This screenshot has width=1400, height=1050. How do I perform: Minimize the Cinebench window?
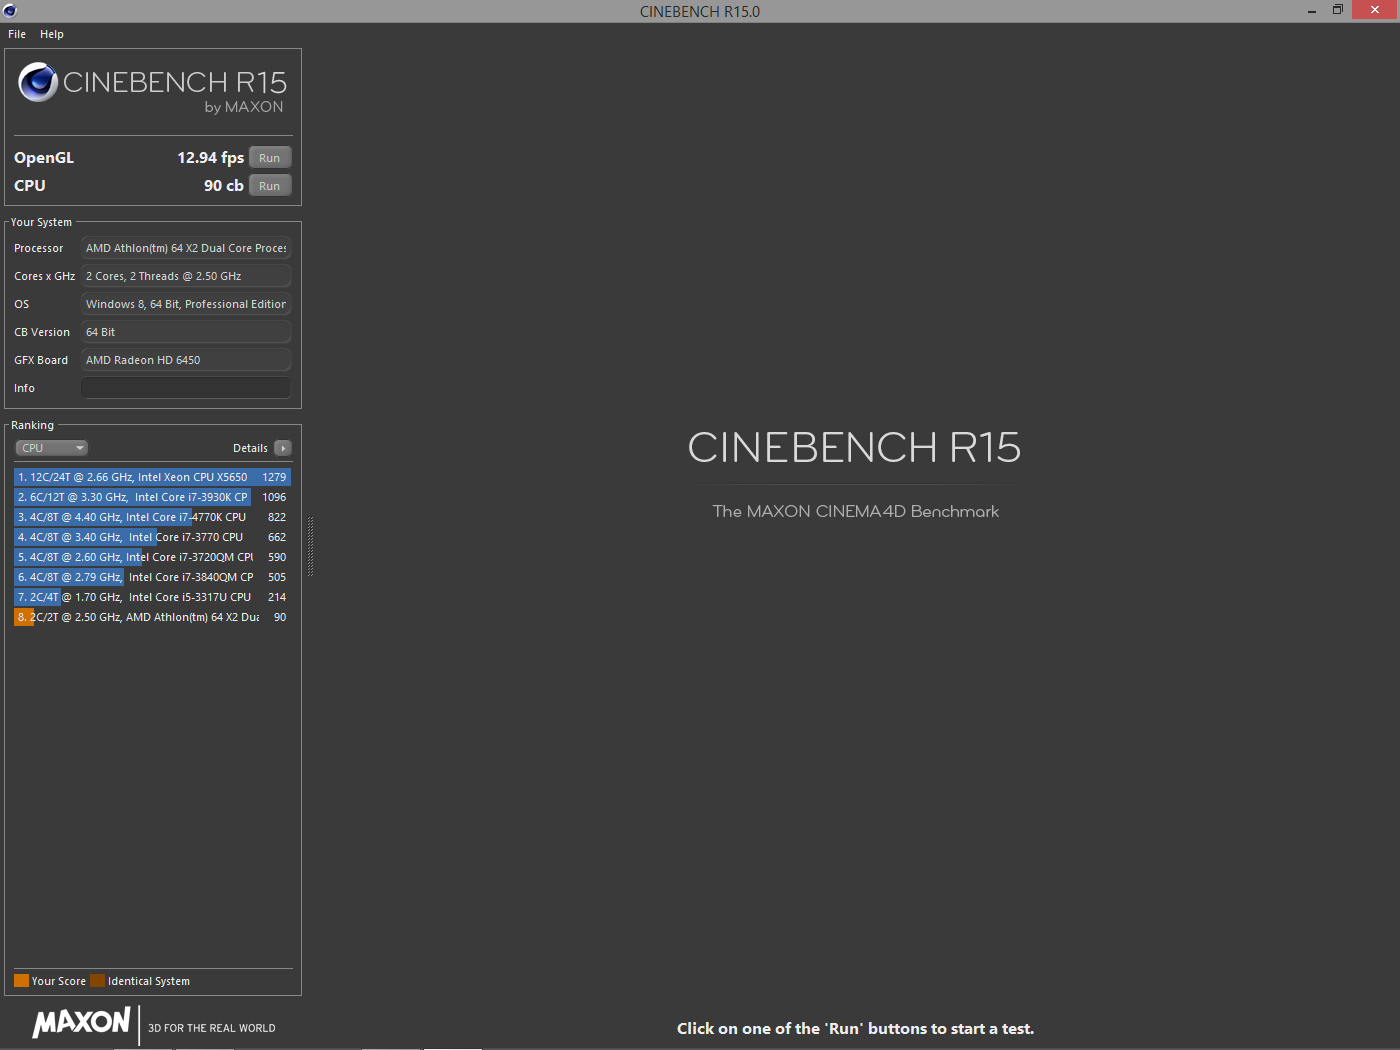click(1311, 10)
